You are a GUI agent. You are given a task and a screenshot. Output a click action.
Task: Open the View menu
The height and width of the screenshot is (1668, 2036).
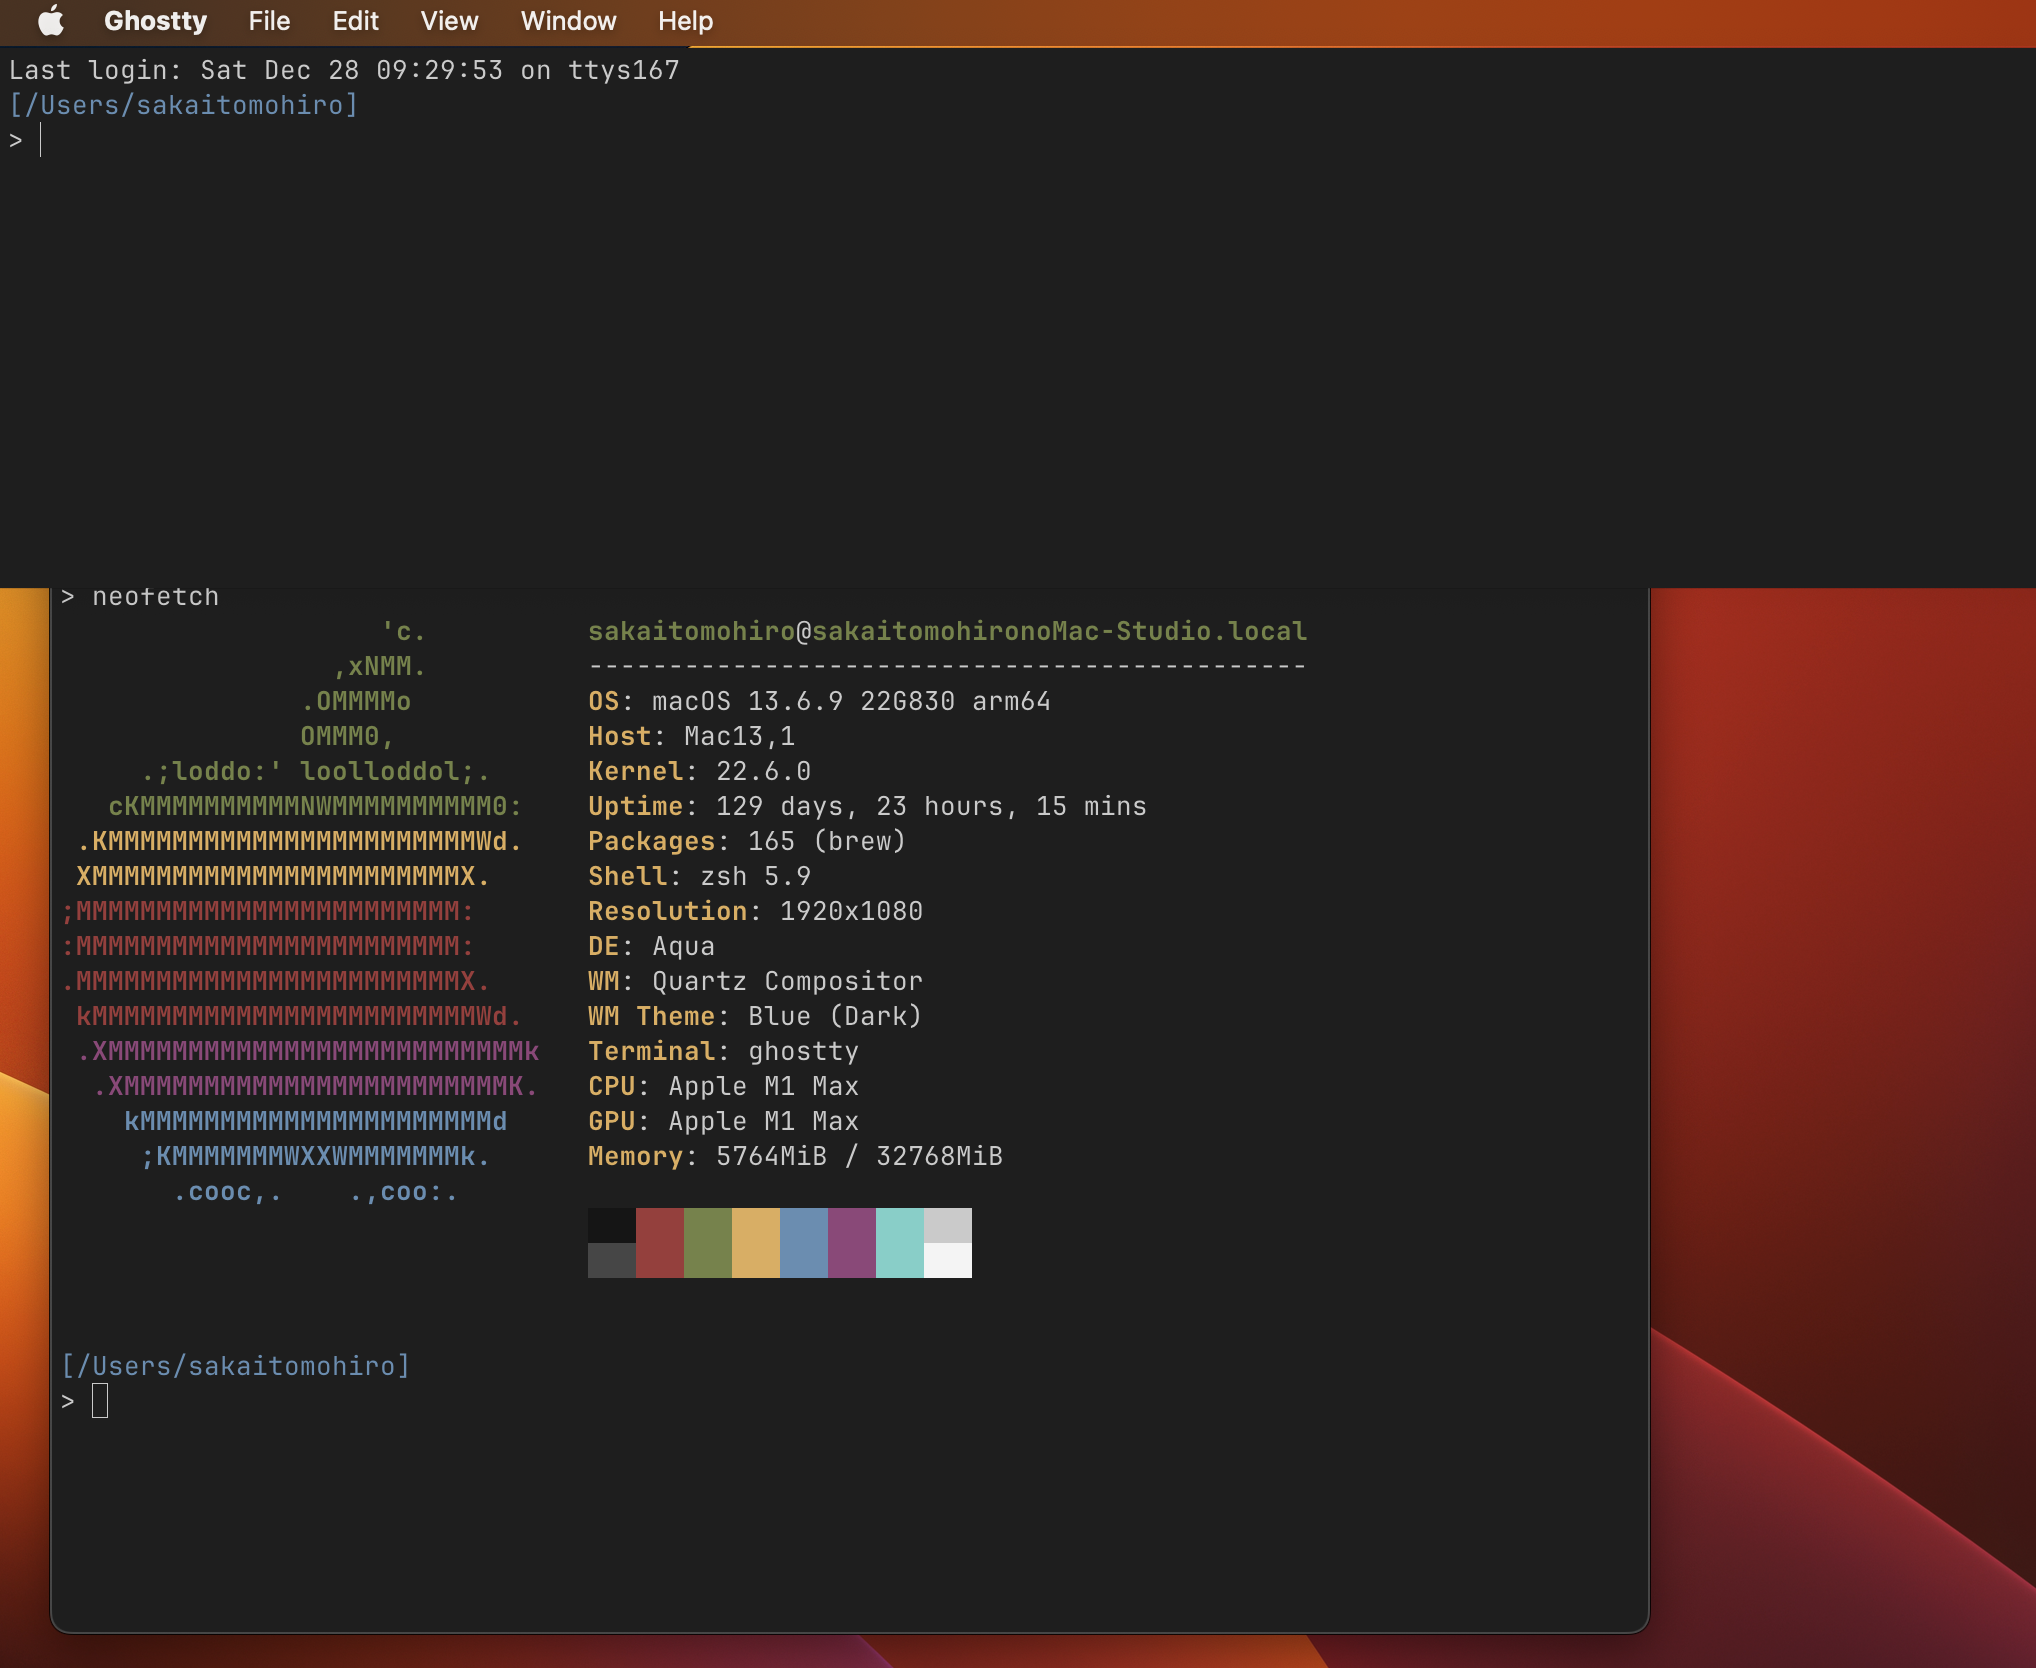449,21
